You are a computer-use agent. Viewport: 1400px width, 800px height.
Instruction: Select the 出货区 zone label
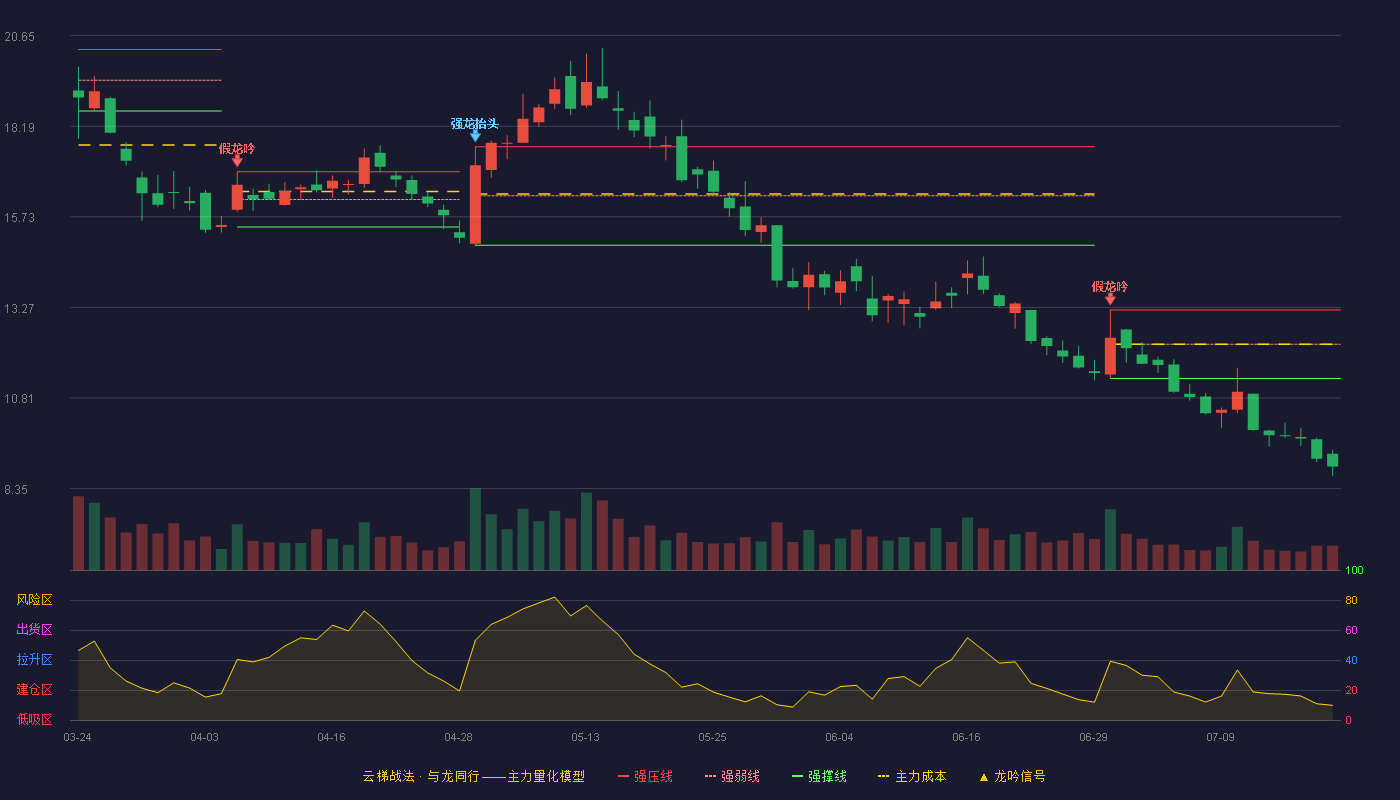coord(34,630)
